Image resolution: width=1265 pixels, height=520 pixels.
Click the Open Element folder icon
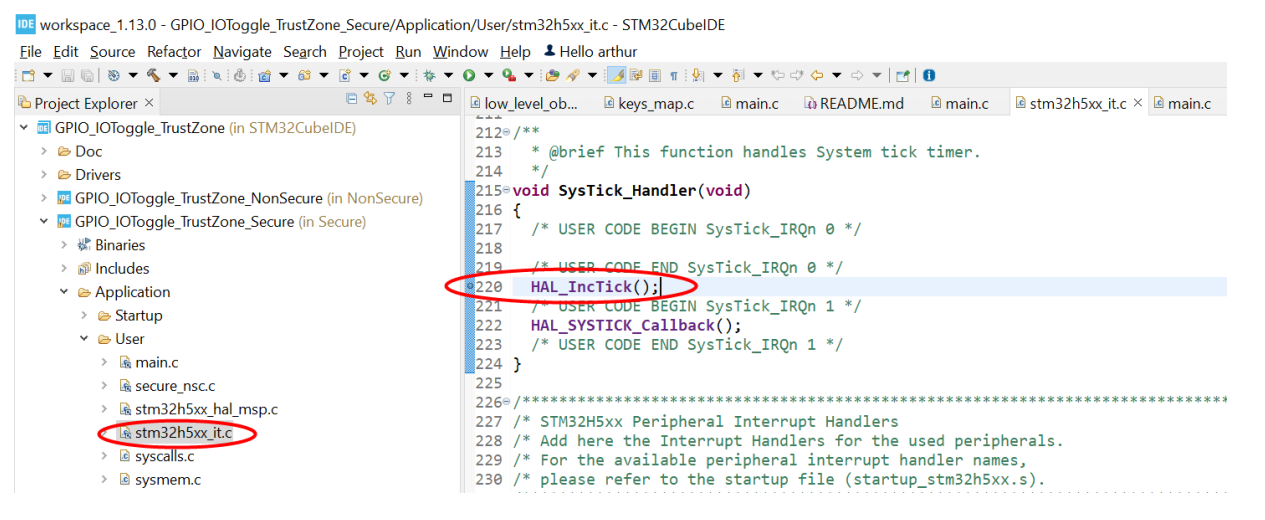(553, 75)
